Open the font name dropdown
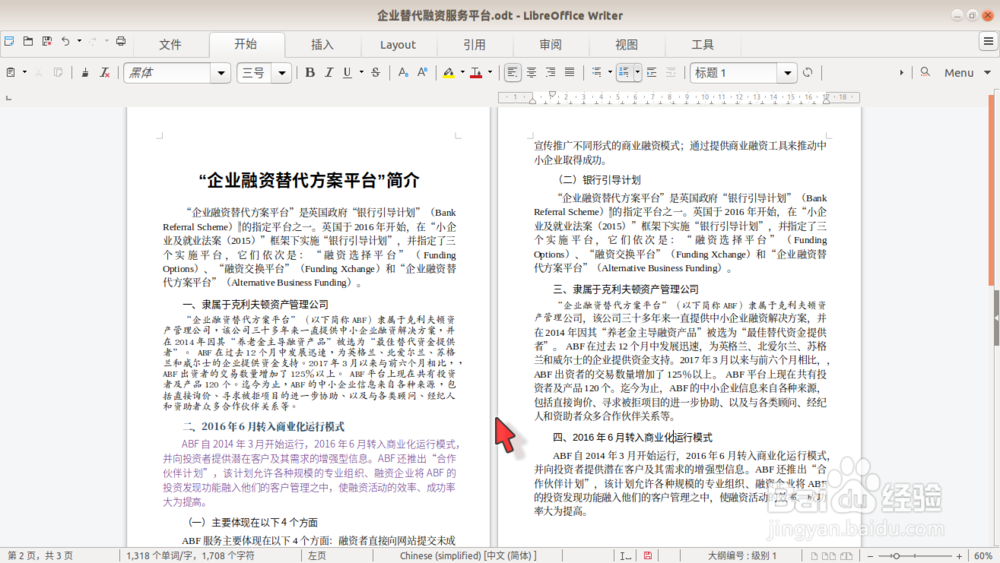The image size is (1000, 563). [x=221, y=73]
